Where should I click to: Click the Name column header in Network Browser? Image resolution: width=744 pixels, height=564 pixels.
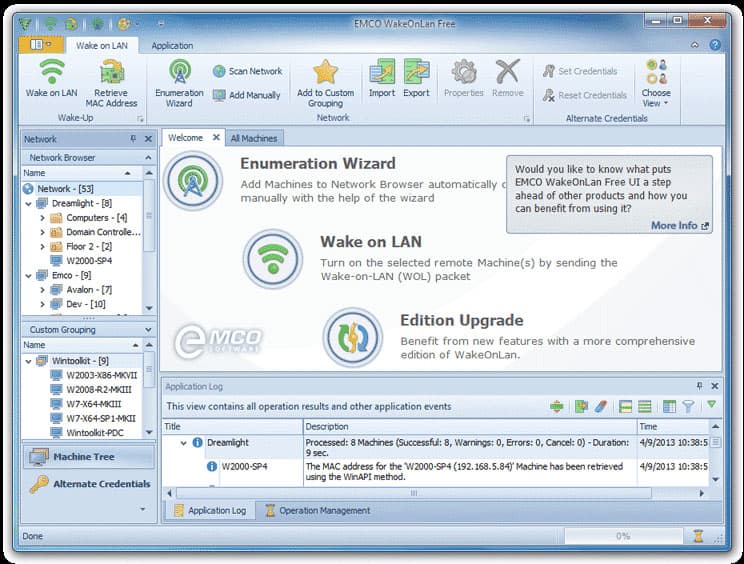tap(82, 173)
